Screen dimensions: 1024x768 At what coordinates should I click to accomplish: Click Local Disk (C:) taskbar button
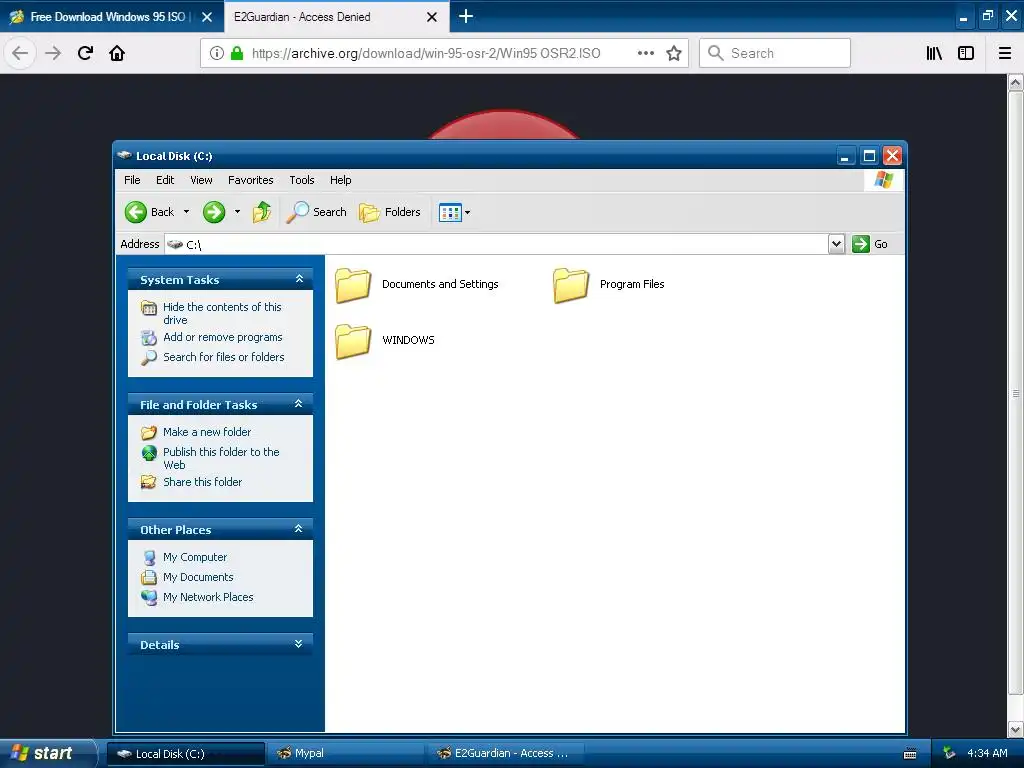coord(185,754)
